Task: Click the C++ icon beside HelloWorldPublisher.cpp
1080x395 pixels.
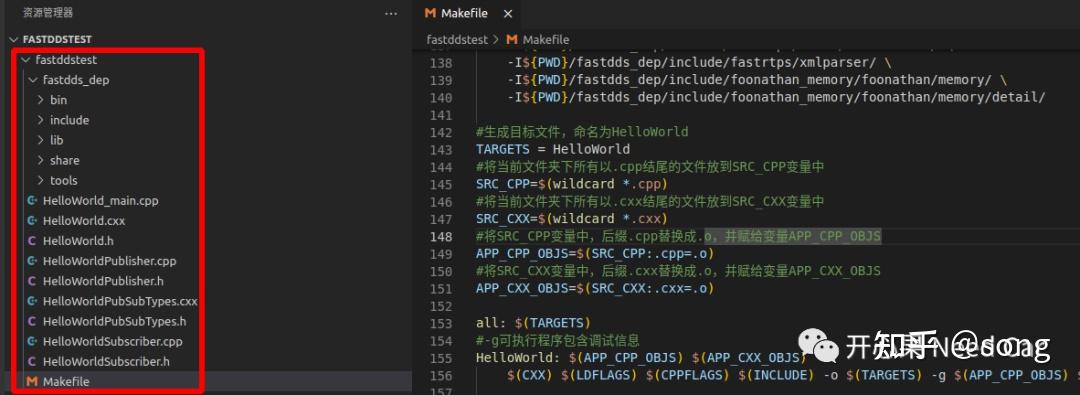Action: 32,261
